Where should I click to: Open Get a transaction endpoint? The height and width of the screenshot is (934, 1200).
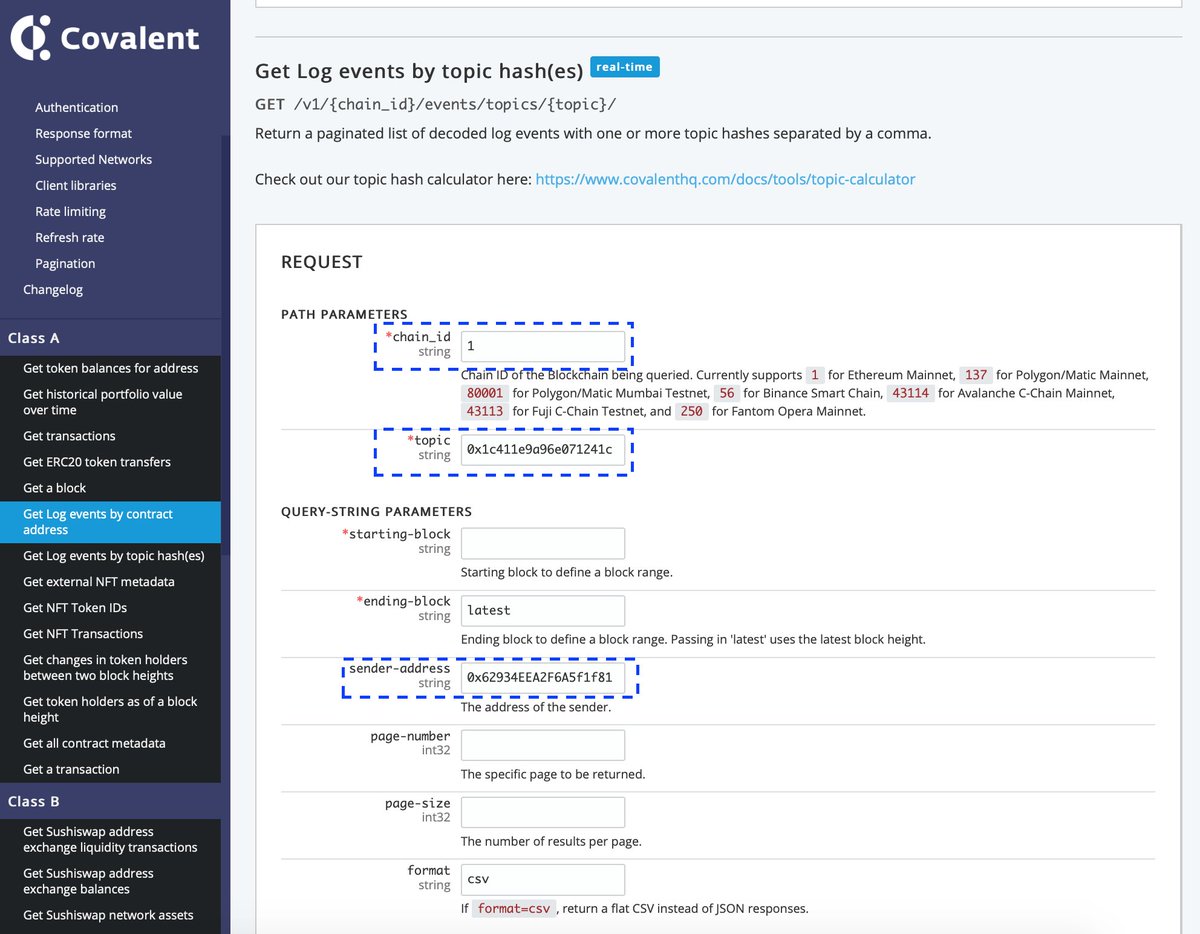click(71, 769)
